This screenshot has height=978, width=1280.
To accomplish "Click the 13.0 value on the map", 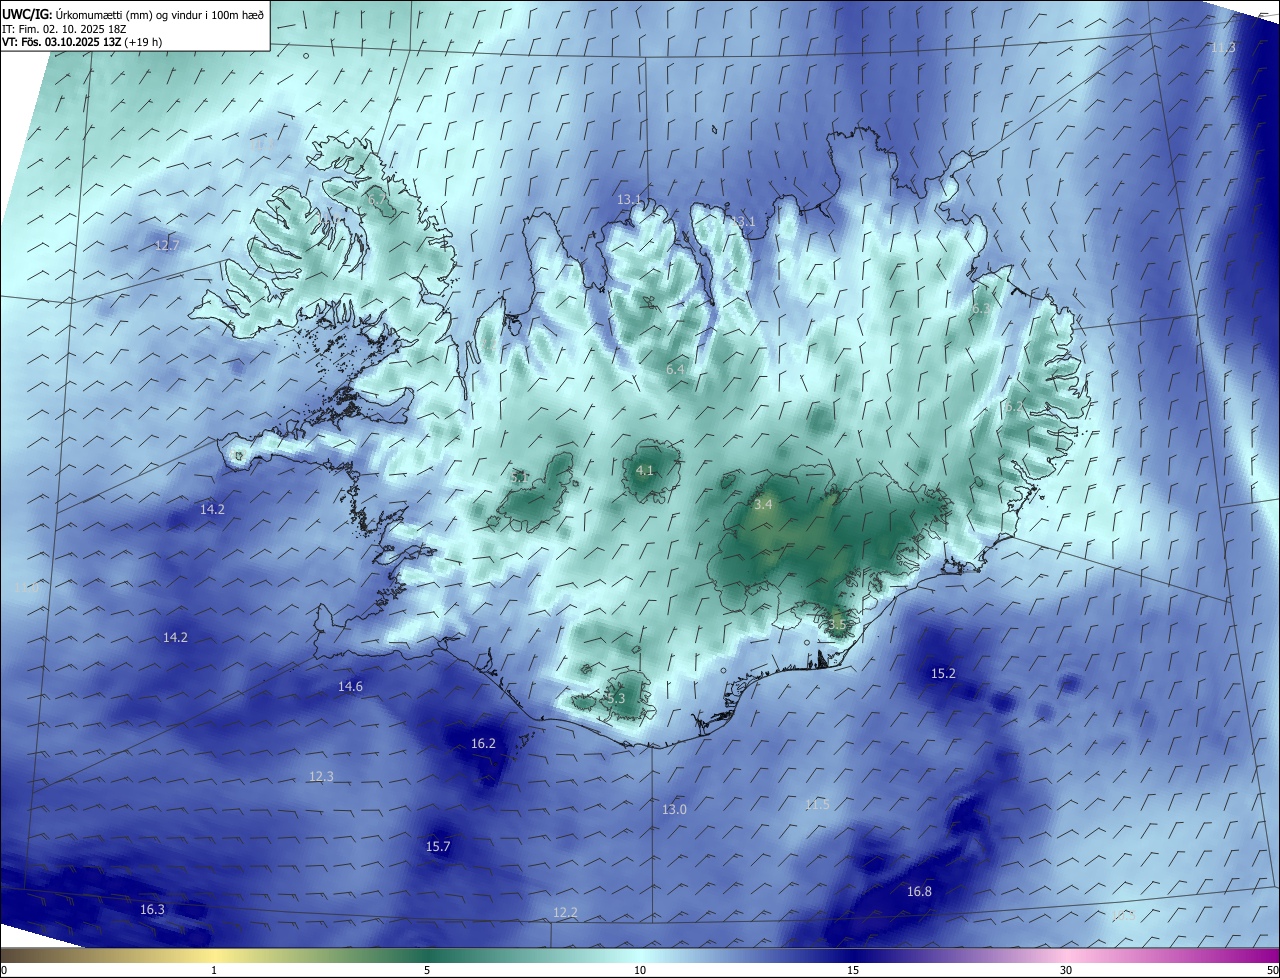I will [x=675, y=810].
